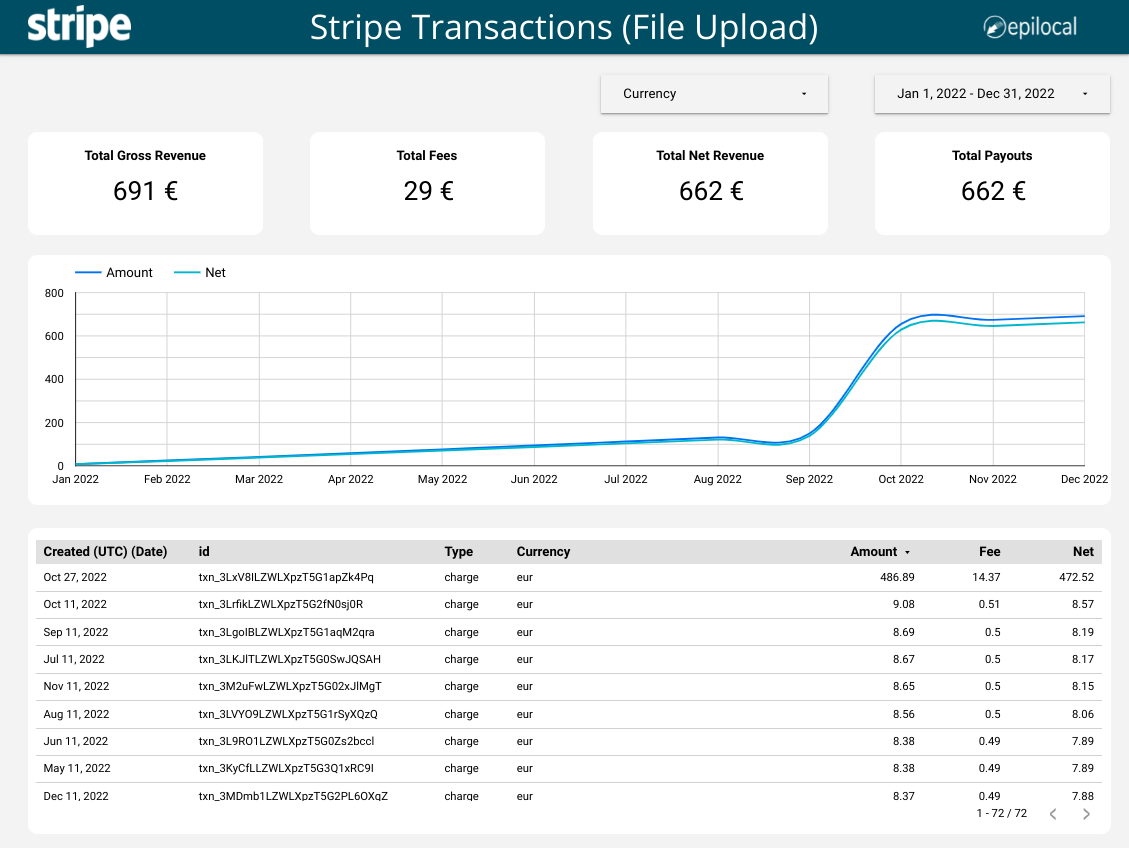Click the Total Fees scorecard
This screenshot has width=1129, height=848.
tap(427, 183)
